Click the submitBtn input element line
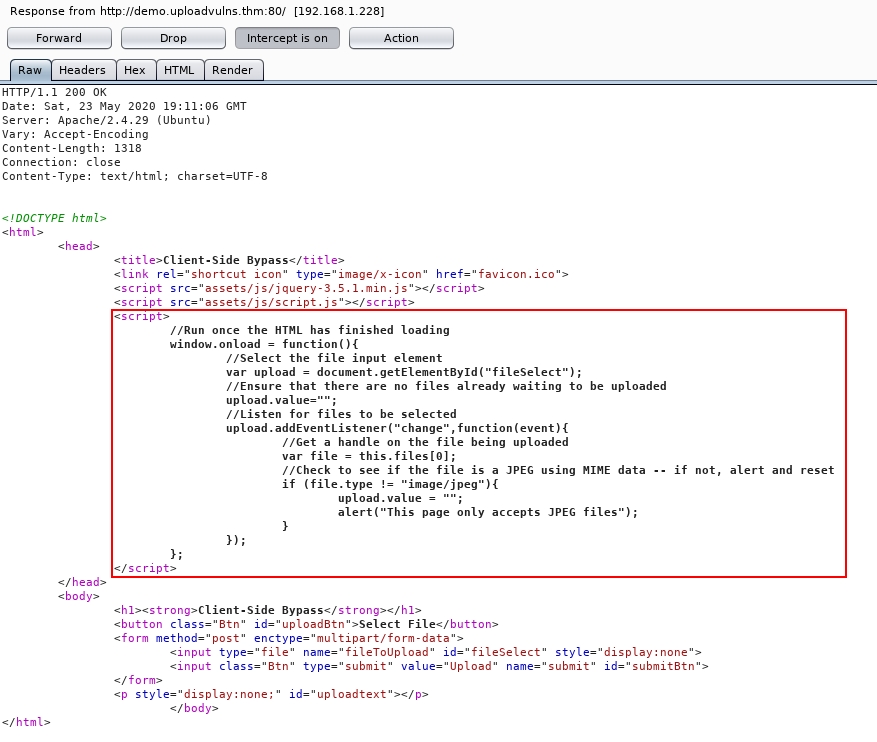 pyautogui.click(x=438, y=666)
